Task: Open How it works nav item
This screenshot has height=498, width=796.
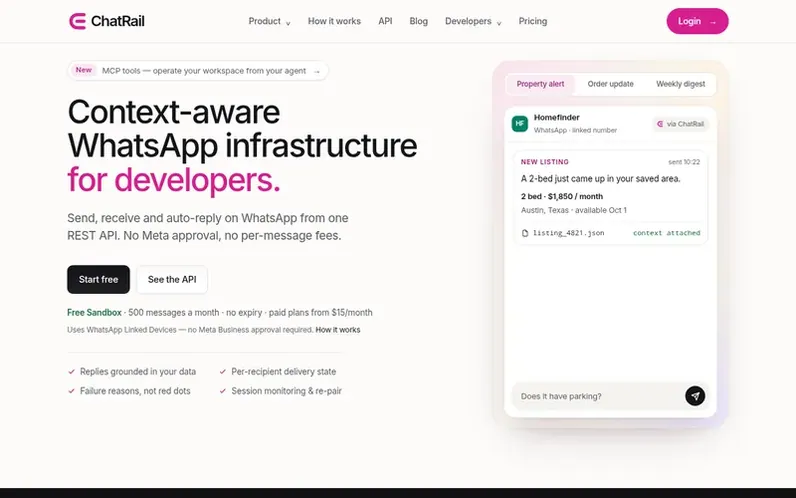Action: [334, 21]
